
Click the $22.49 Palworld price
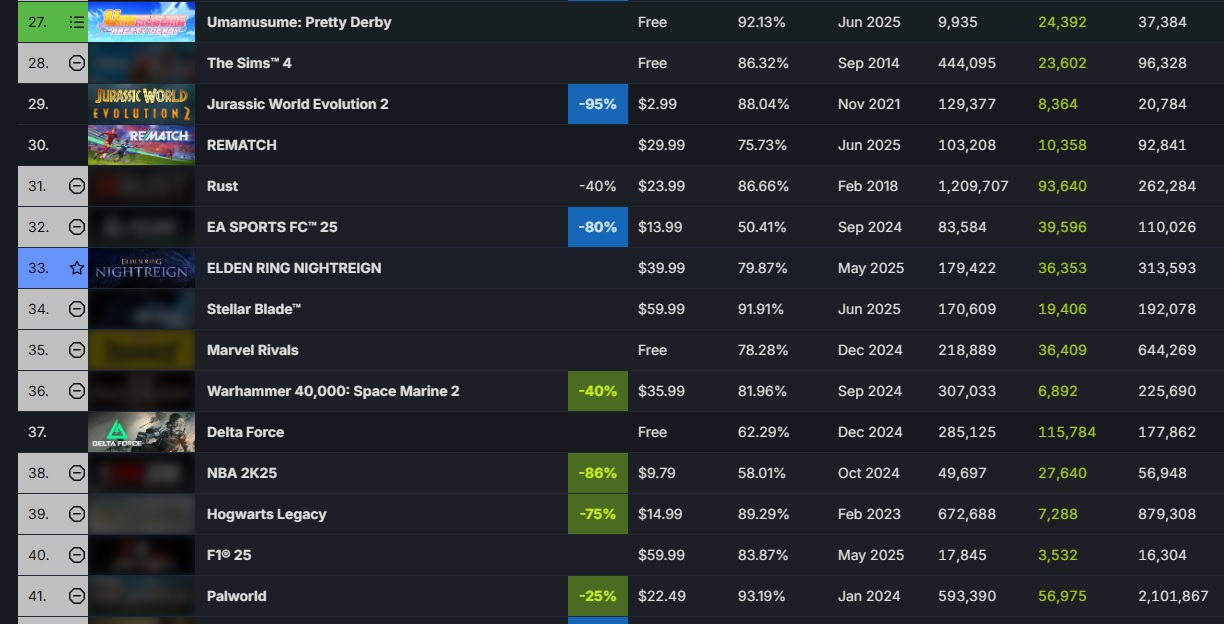662,596
